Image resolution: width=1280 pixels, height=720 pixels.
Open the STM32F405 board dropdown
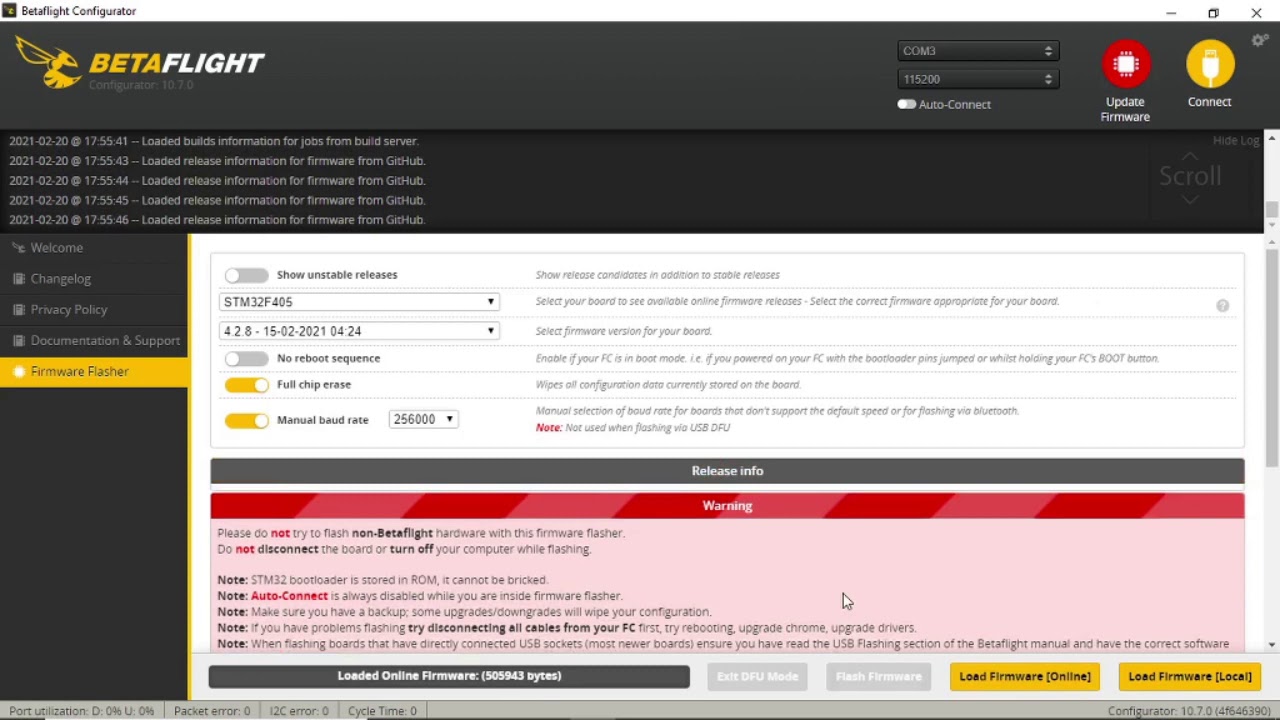tap(358, 302)
